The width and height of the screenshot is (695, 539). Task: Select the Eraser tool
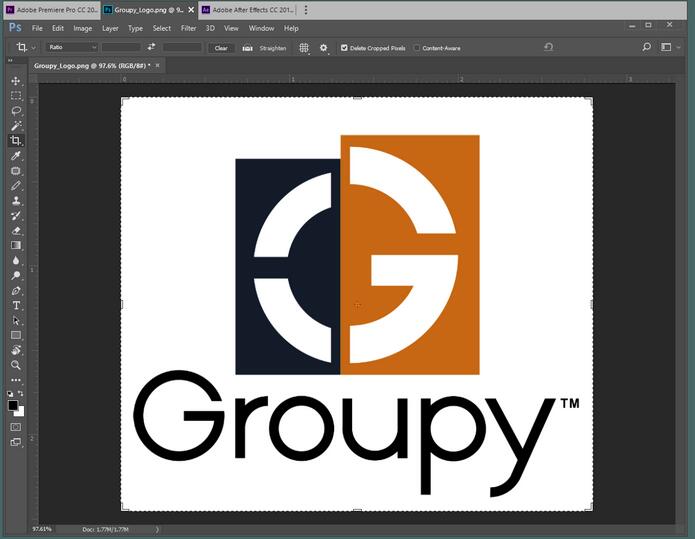(x=16, y=230)
